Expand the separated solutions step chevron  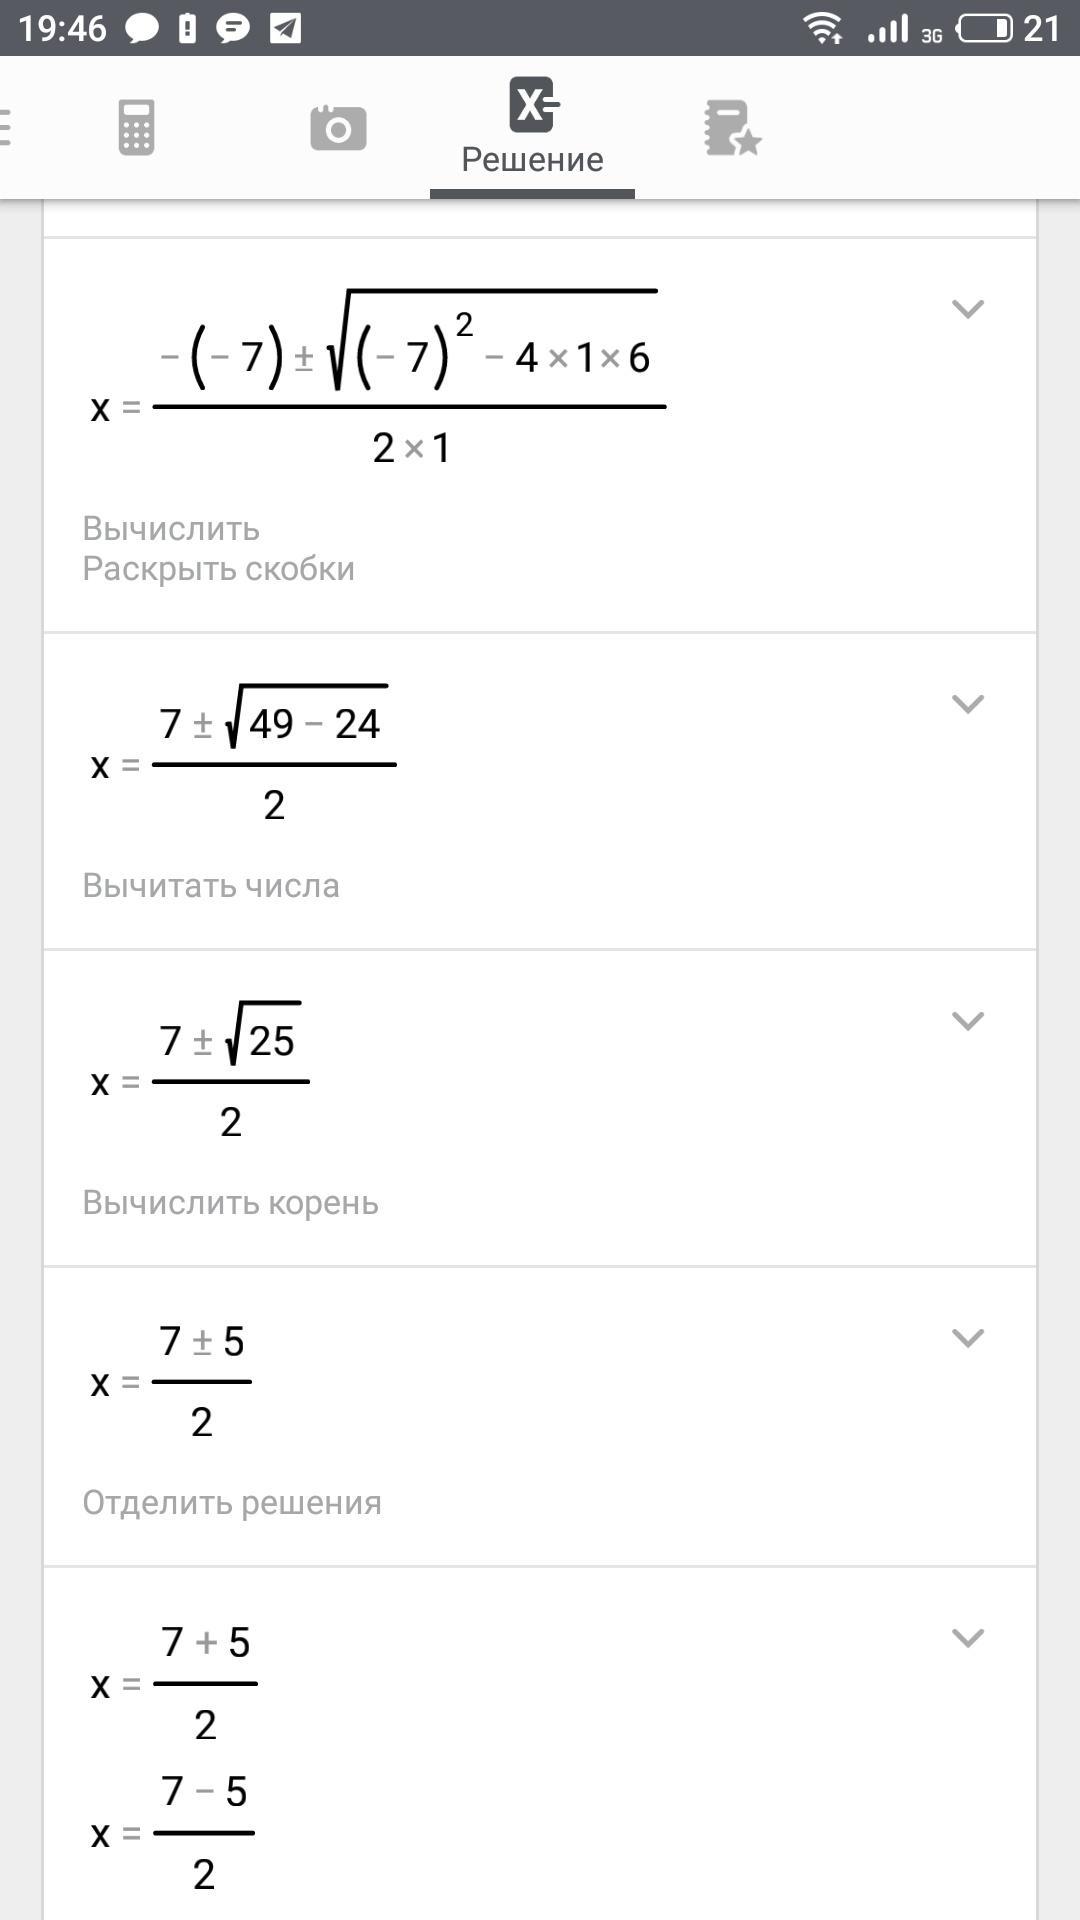click(967, 1638)
